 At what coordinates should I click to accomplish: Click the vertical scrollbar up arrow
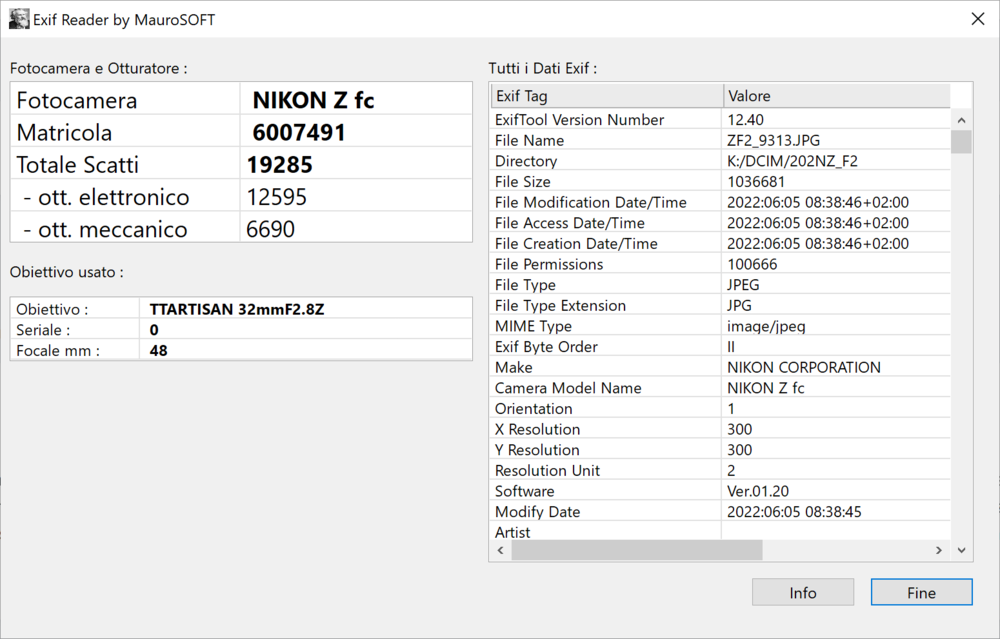pos(961,120)
